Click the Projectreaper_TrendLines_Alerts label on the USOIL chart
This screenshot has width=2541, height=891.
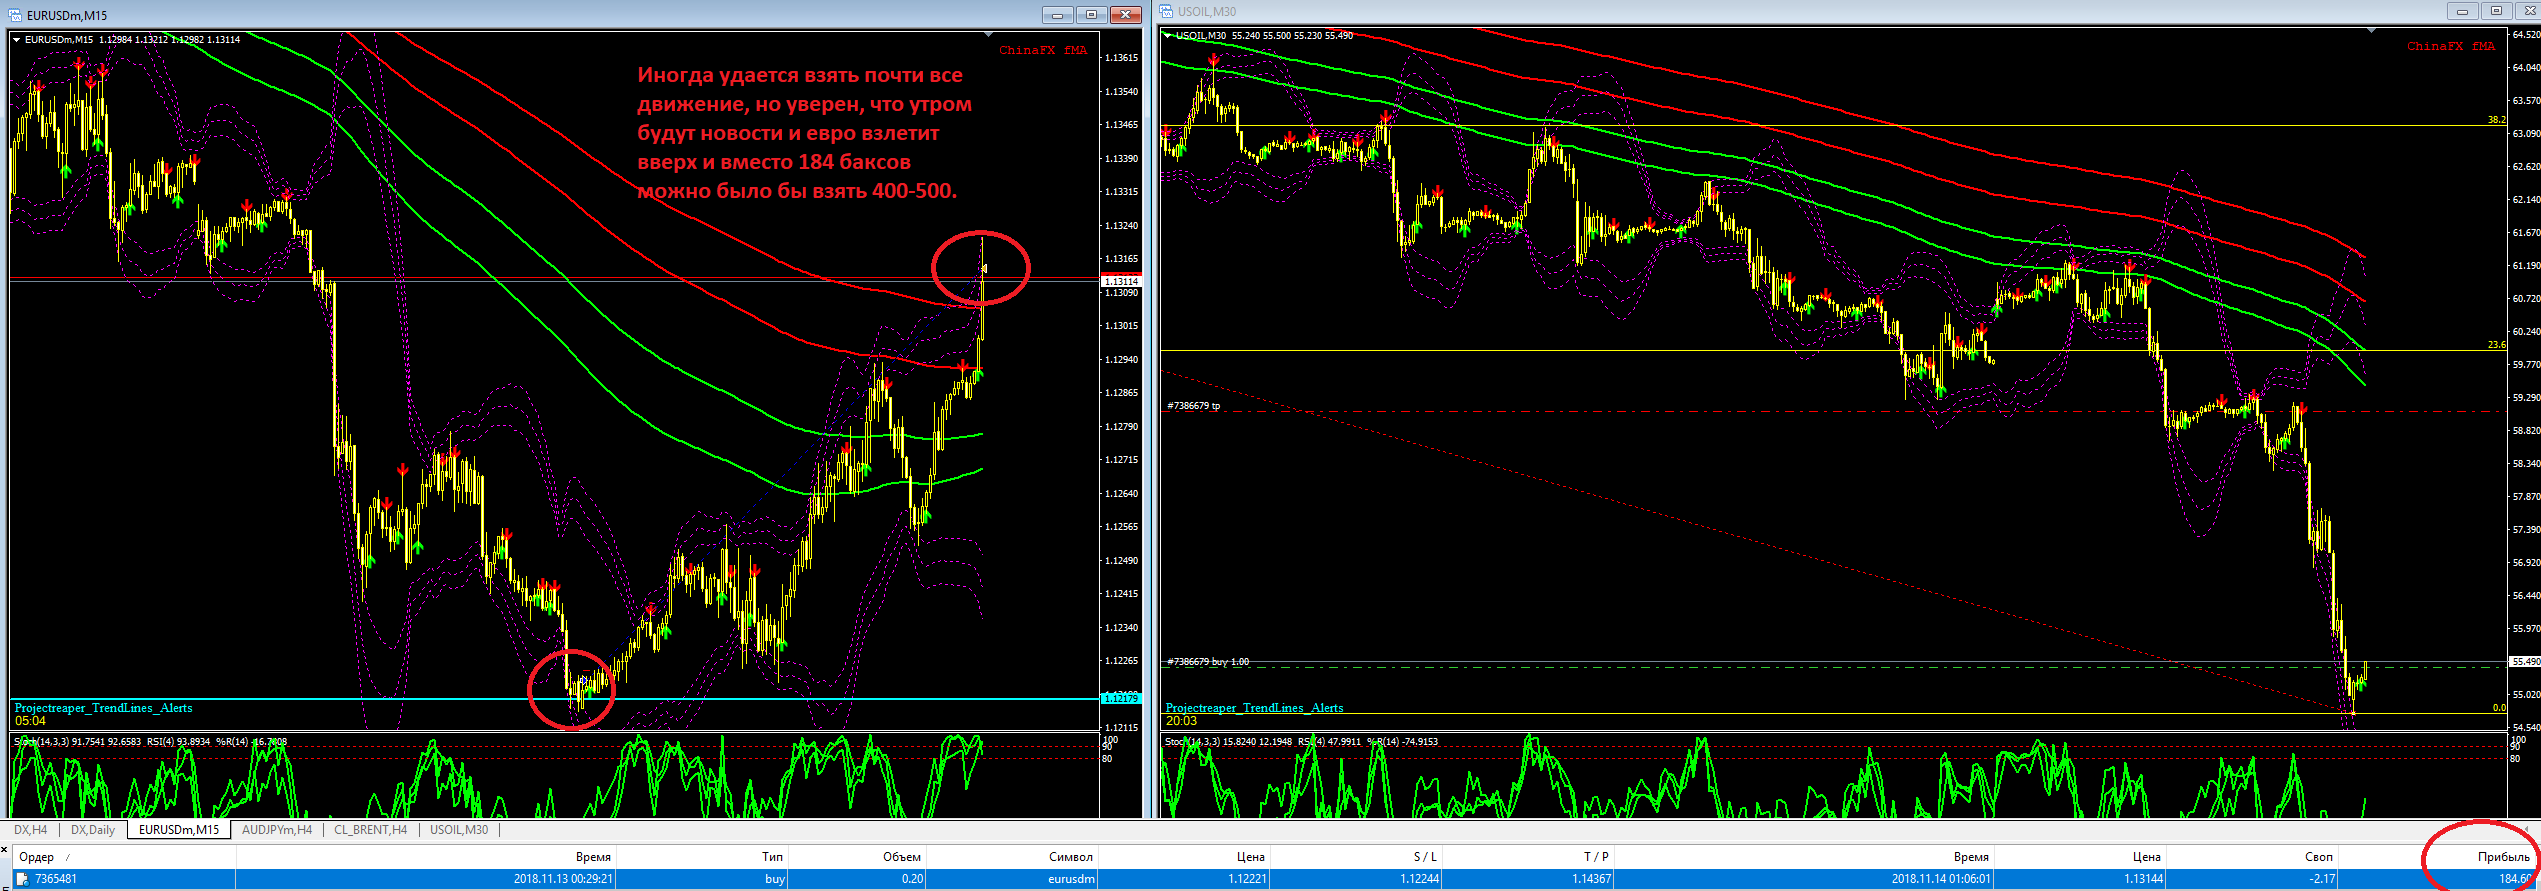[1254, 708]
